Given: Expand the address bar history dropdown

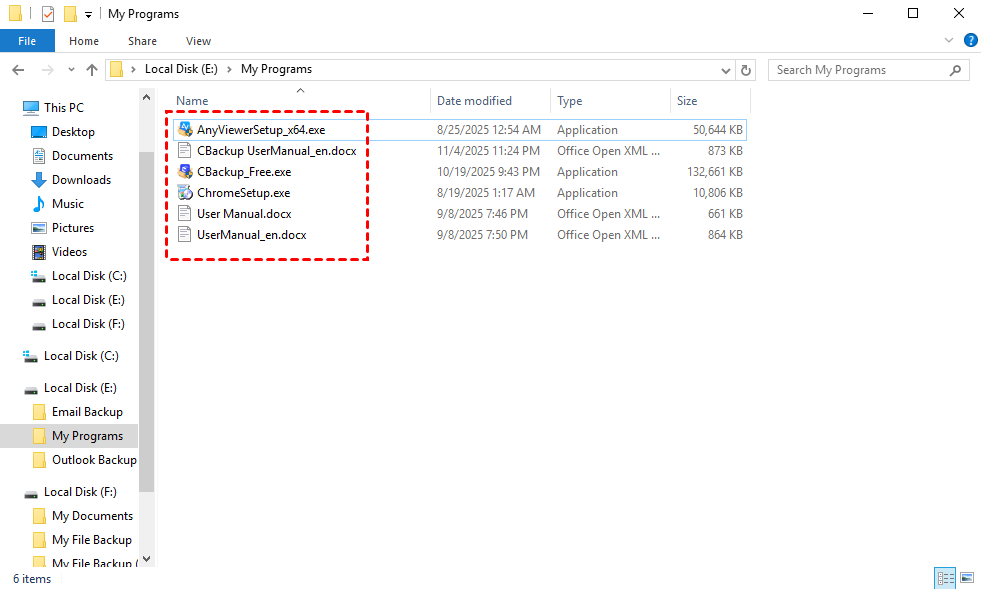Looking at the screenshot, I should (726, 70).
